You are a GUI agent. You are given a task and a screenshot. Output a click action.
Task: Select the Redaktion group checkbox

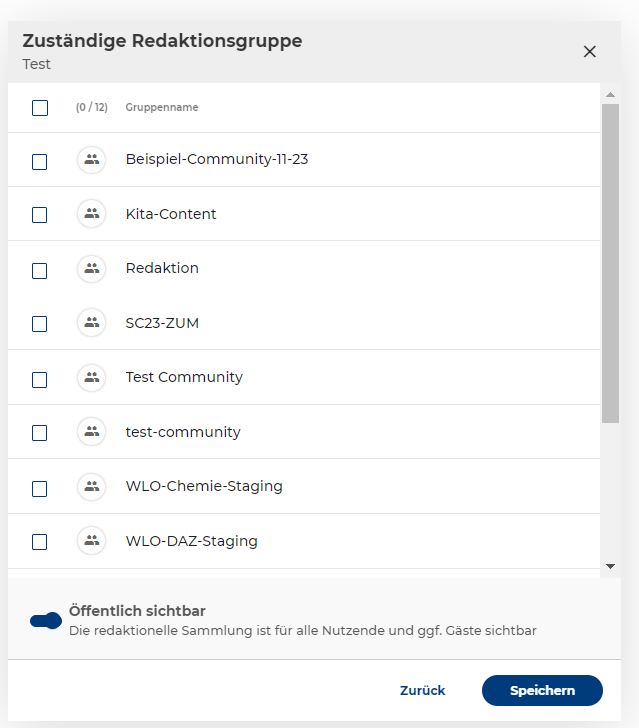[40, 270]
